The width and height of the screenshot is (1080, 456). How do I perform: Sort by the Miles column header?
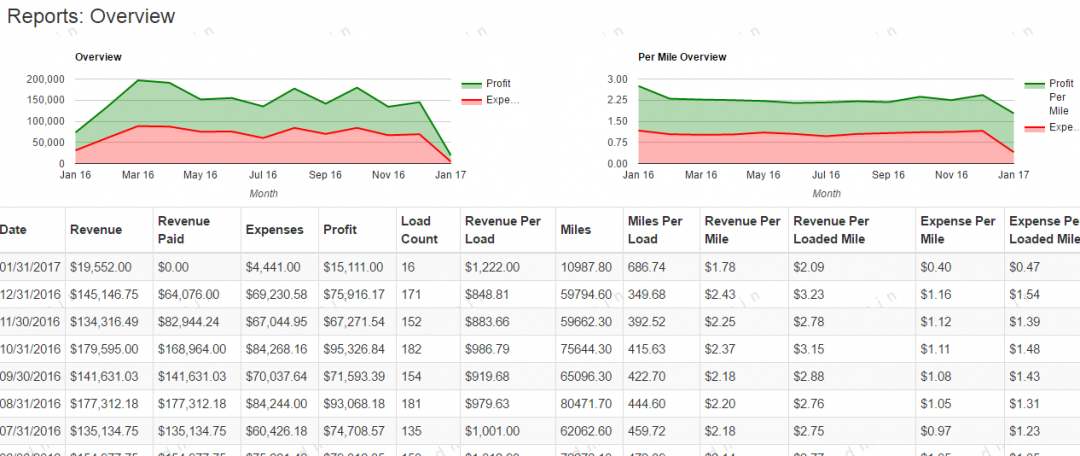pos(576,230)
